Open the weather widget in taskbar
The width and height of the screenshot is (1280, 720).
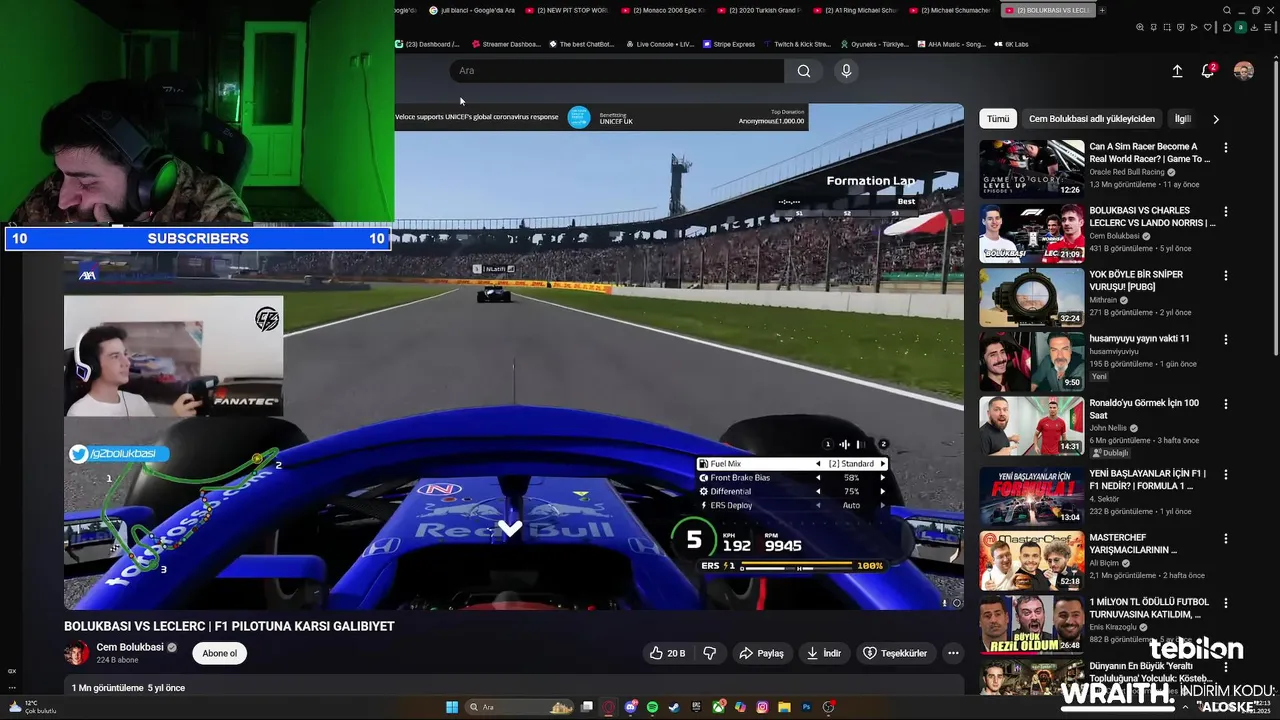click(32, 707)
